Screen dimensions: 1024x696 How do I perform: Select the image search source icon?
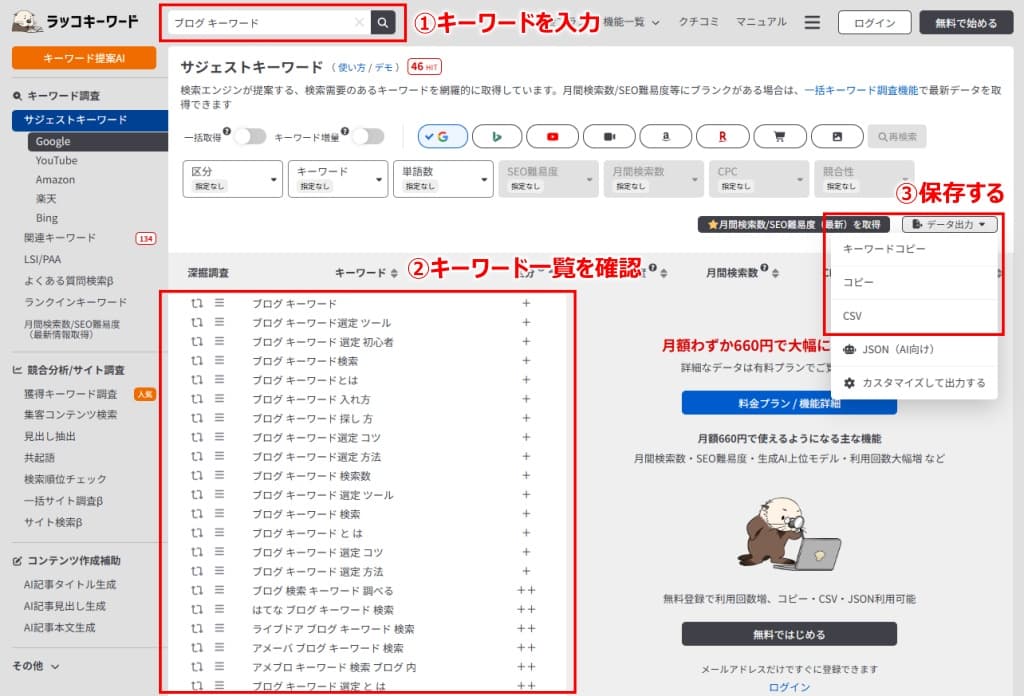(837, 135)
